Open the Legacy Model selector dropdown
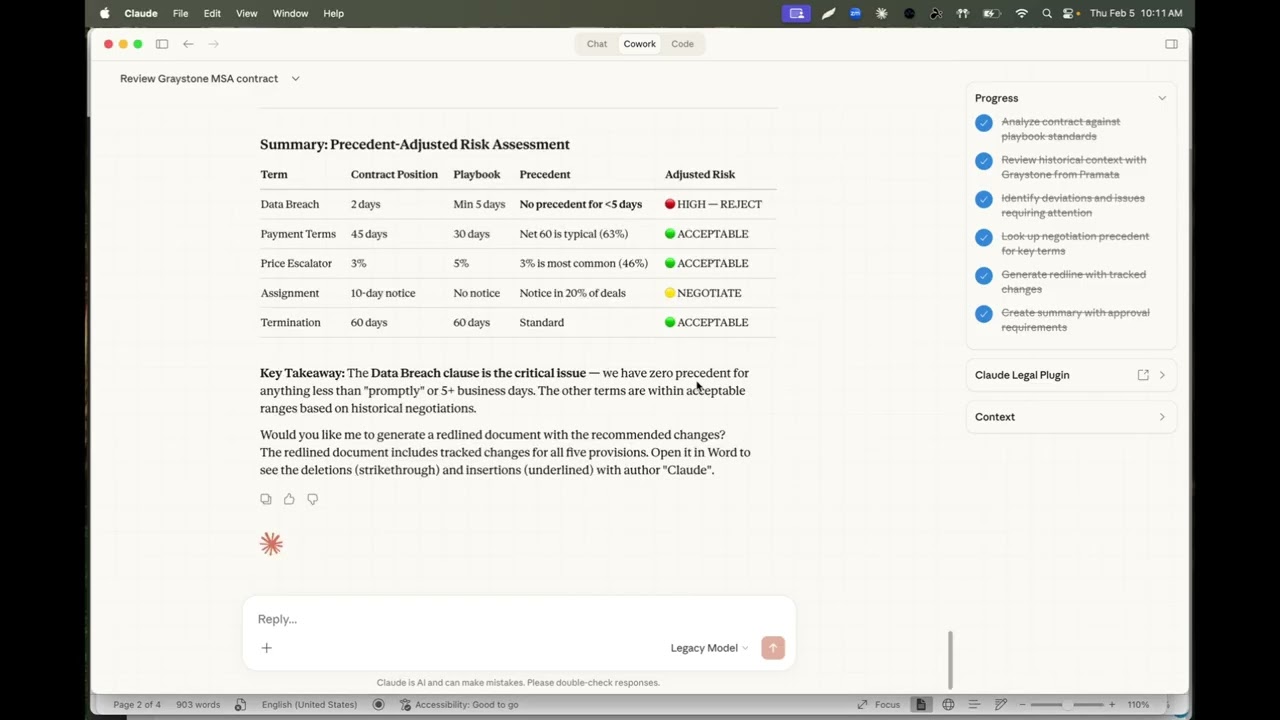 click(709, 648)
